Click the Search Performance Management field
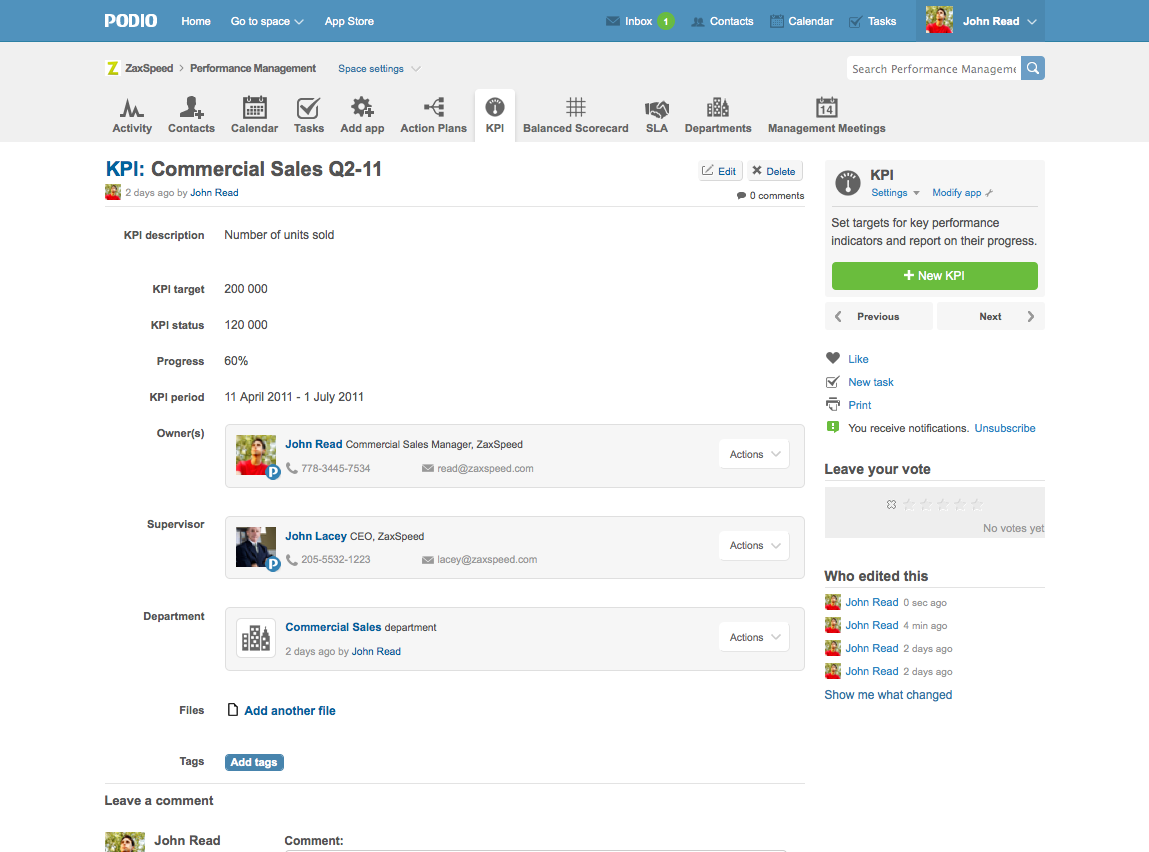 point(932,69)
